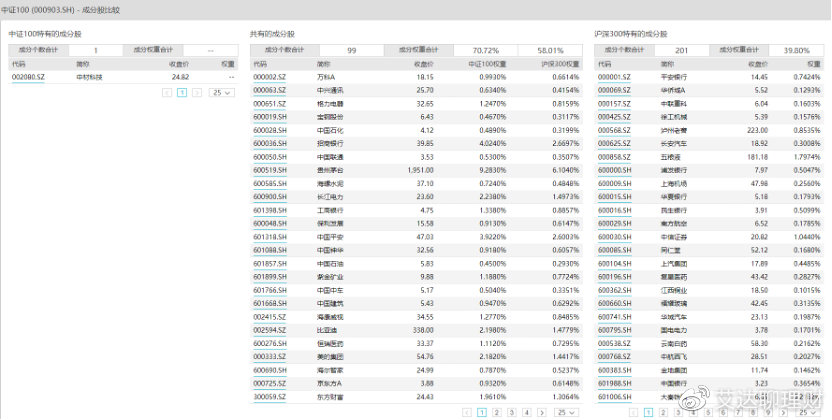Click next page arrow in 中证100特有 table

point(197,92)
